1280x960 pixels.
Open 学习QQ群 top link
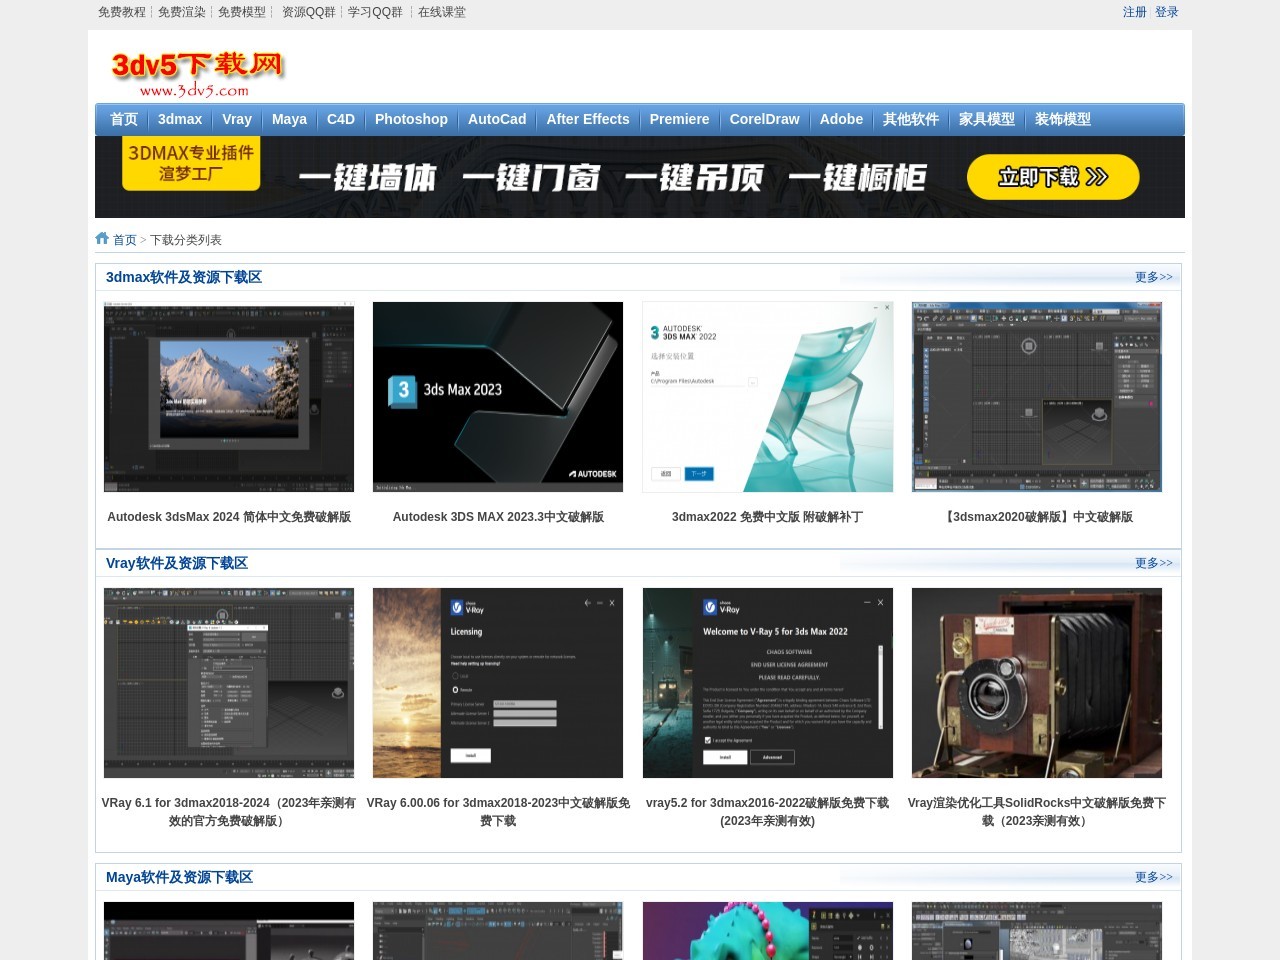tap(375, 12)
